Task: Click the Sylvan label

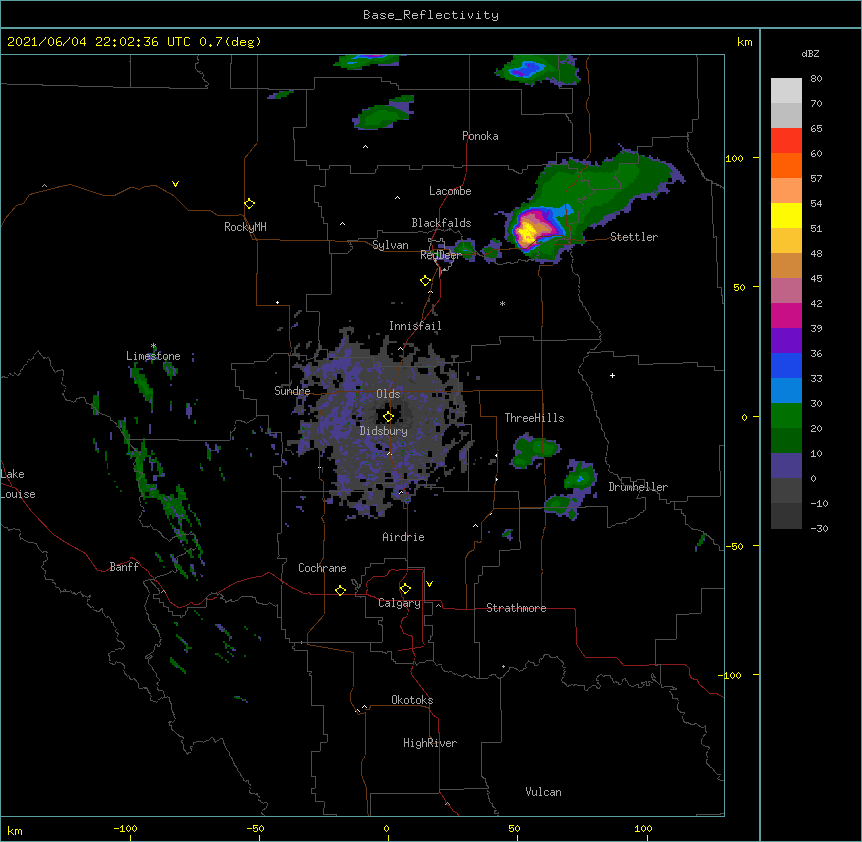Action: coord(390,245)
